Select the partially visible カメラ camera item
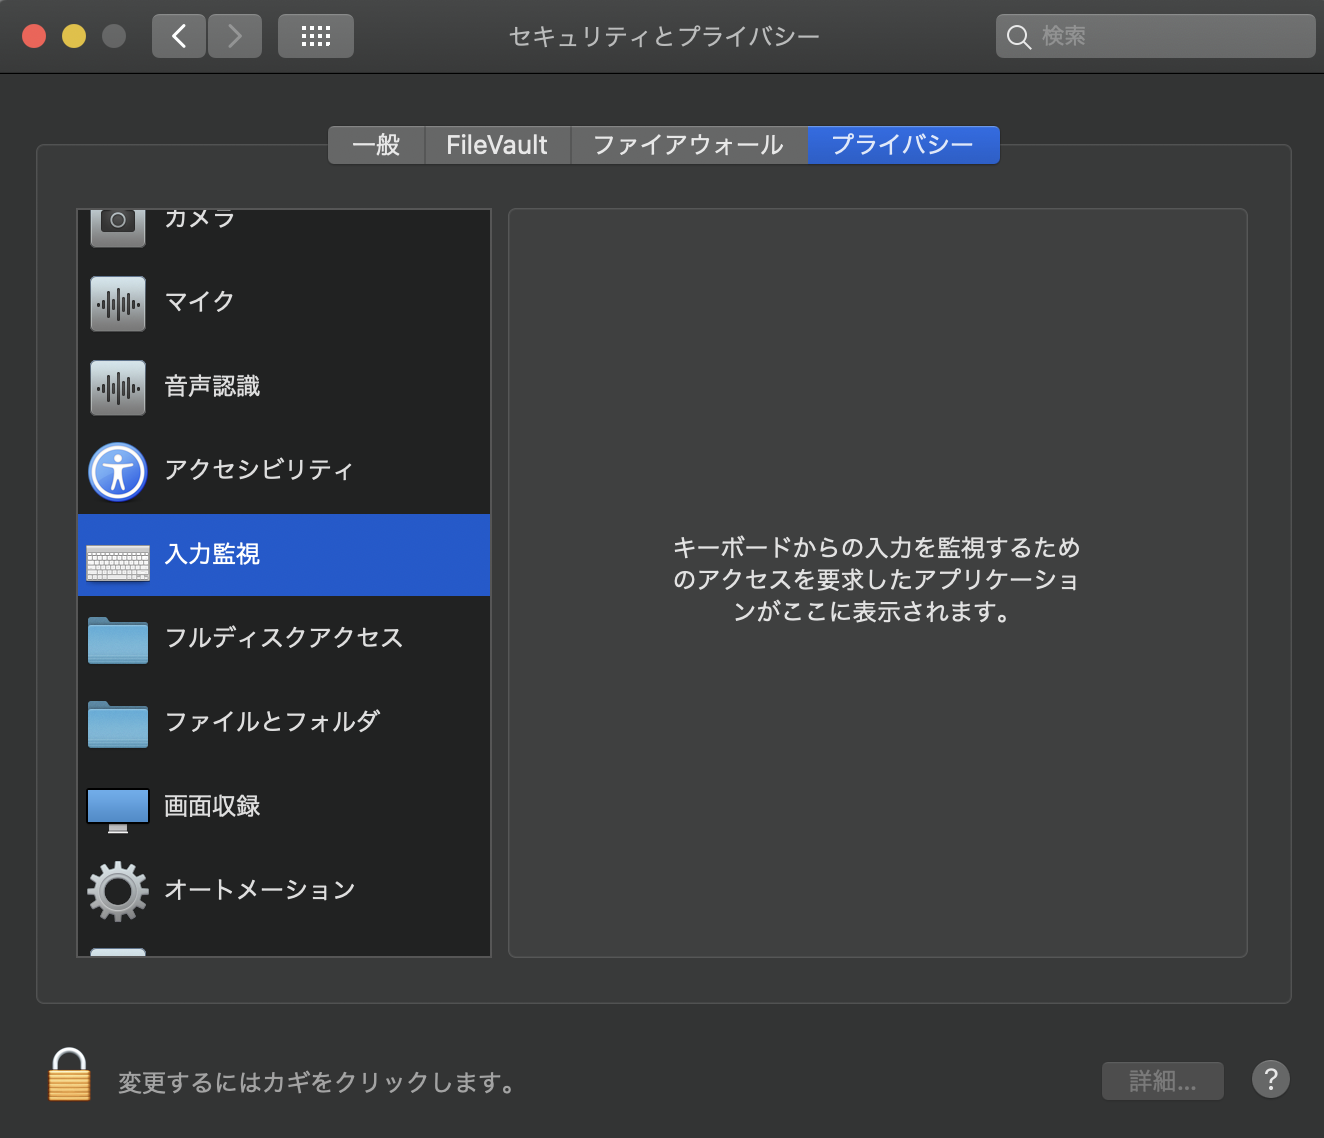 click(200, 222)
